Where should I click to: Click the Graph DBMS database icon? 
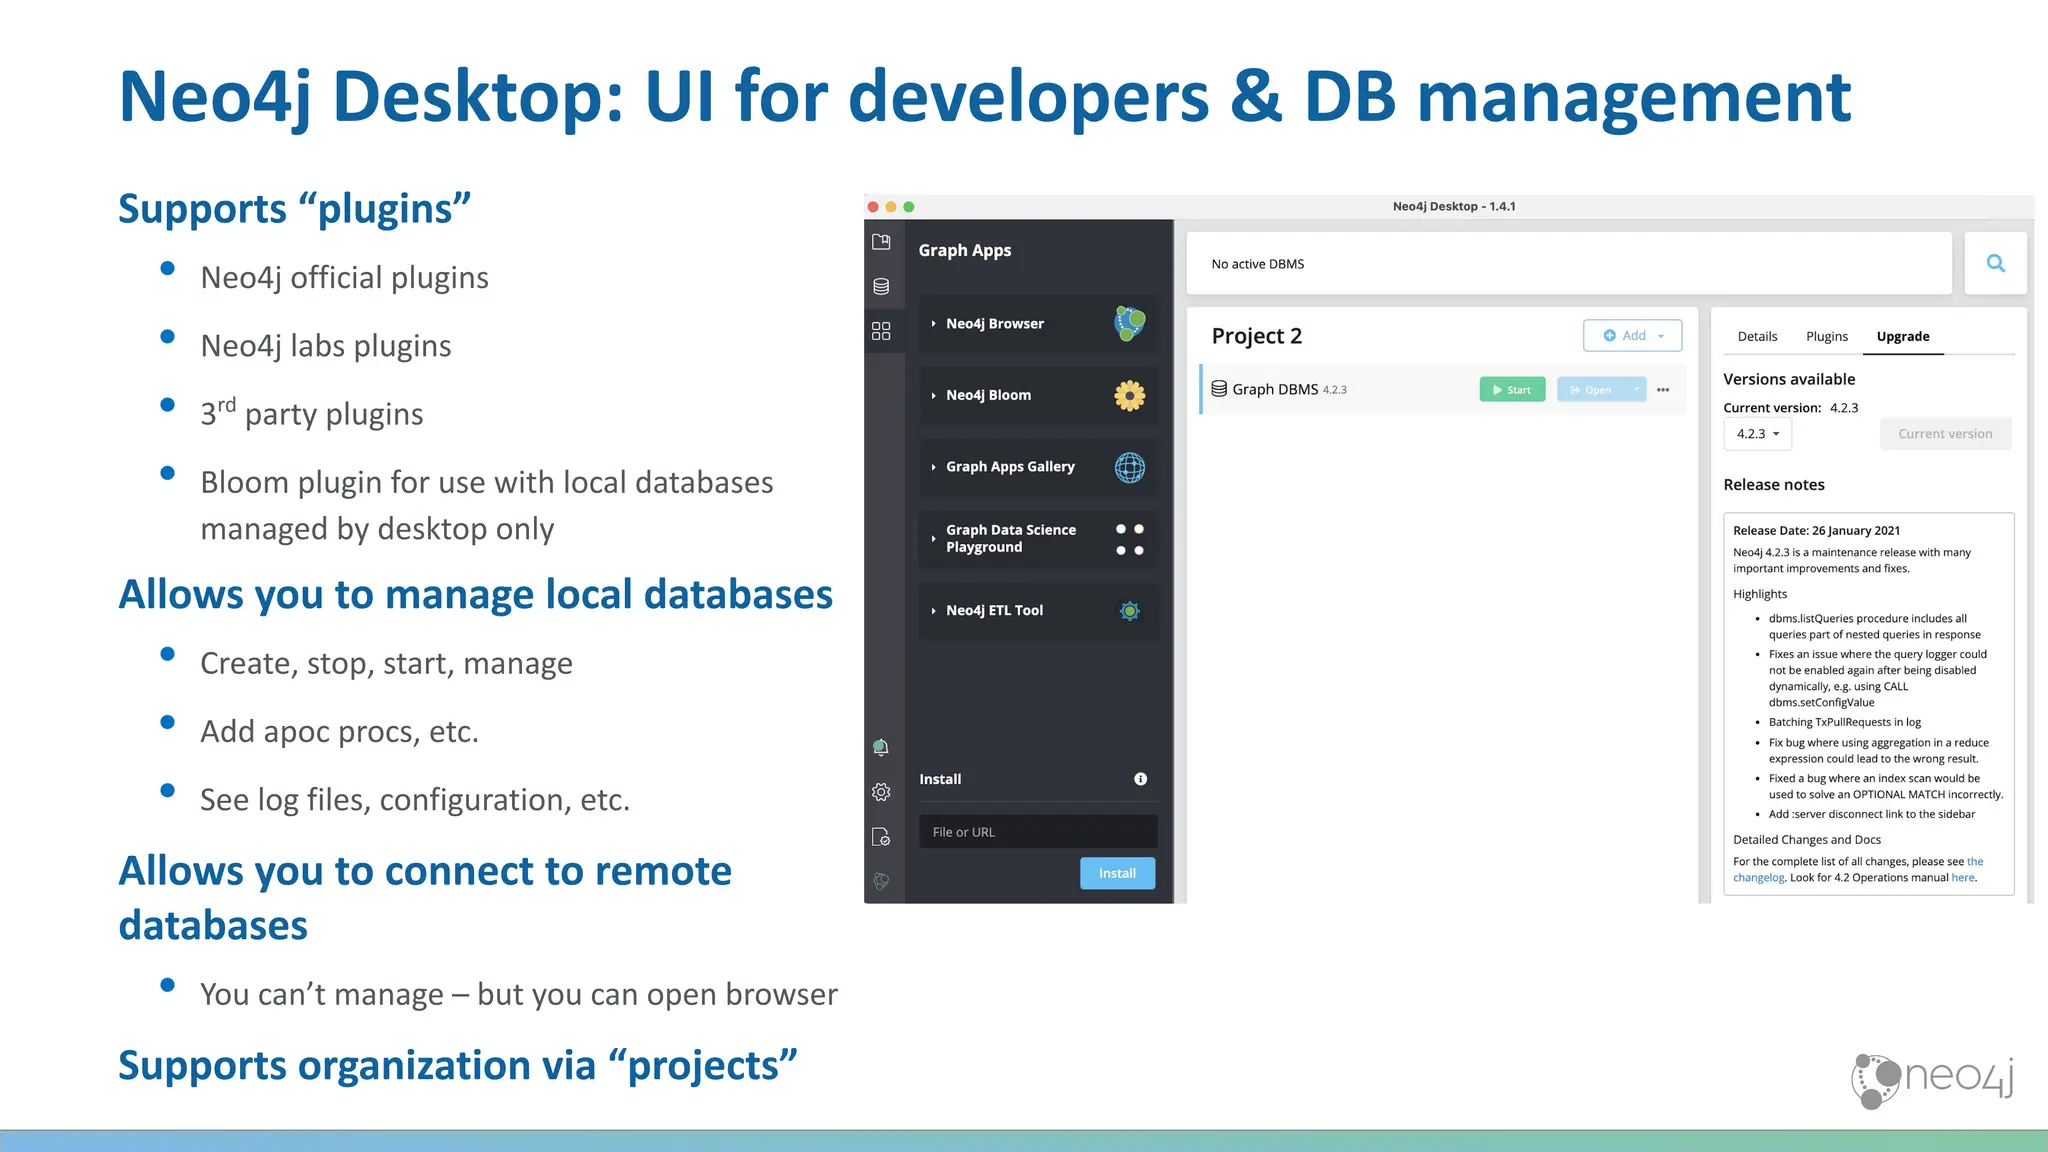point(1219,389)
